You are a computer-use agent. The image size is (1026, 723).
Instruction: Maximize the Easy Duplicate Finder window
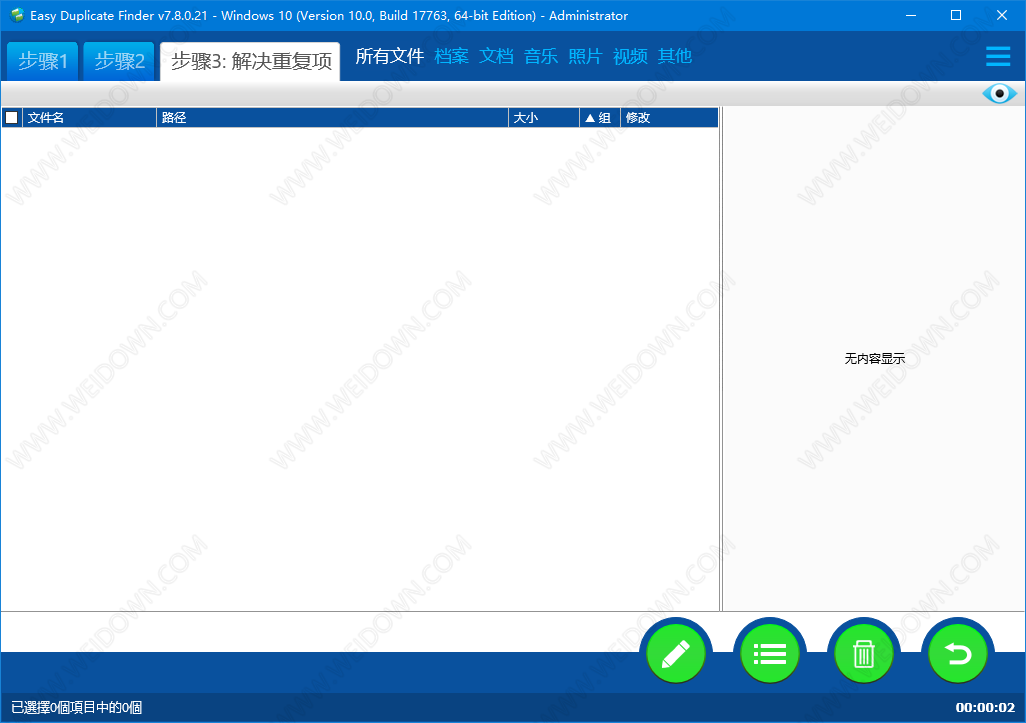click(x=956, y=15)
